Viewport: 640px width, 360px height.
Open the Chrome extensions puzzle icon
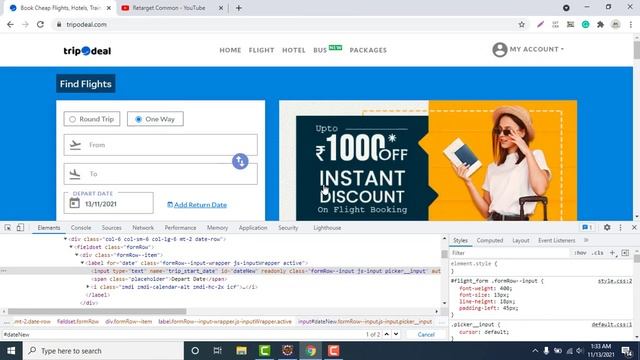coord(600,24)
